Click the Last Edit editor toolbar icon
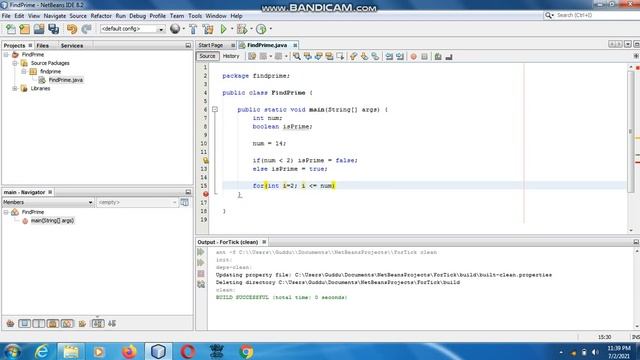This screenshot has height=360, width=640. tap(252, 57)
